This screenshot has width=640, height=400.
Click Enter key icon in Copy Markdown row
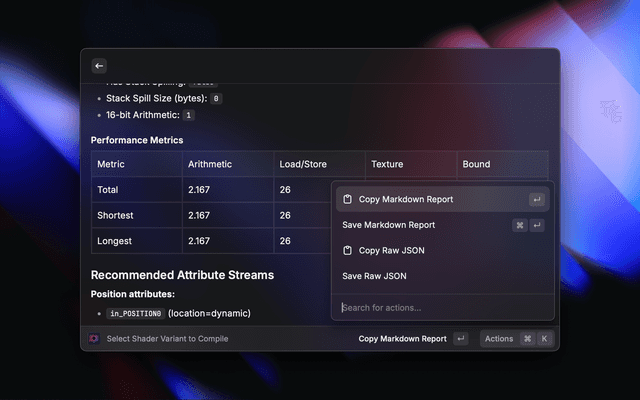click(537, 200)
